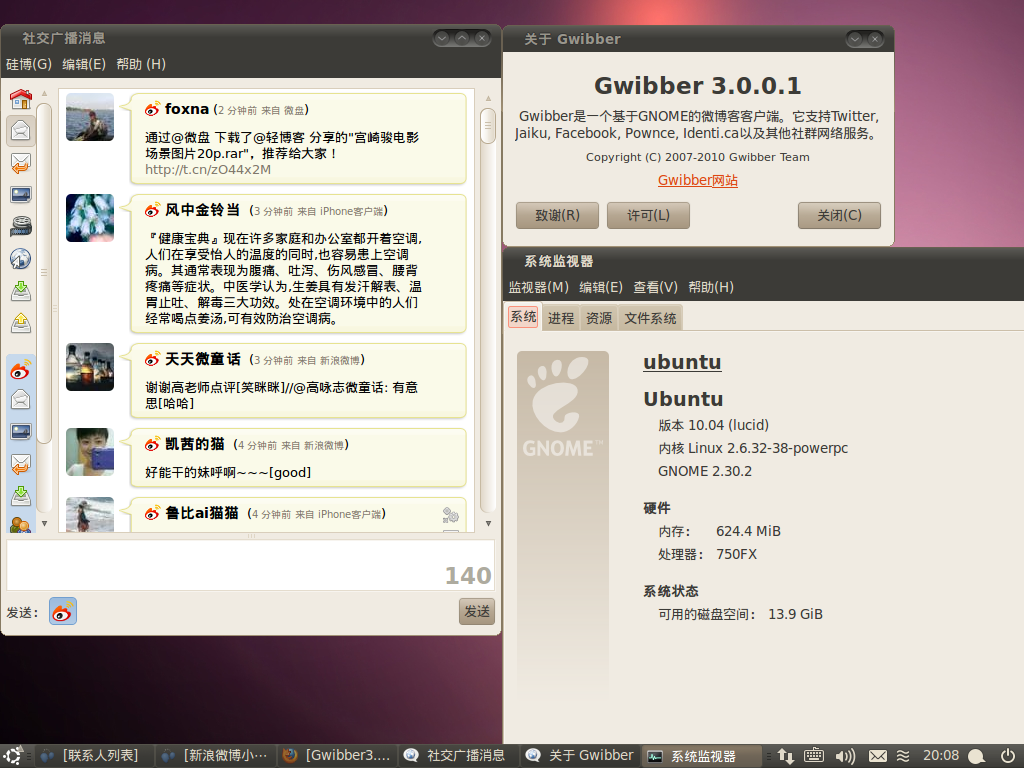The width and height of the screenshot is (1024, 768).
Task: Switch to 关于 Gwibber taskbar entry
Action: point(580,756)
